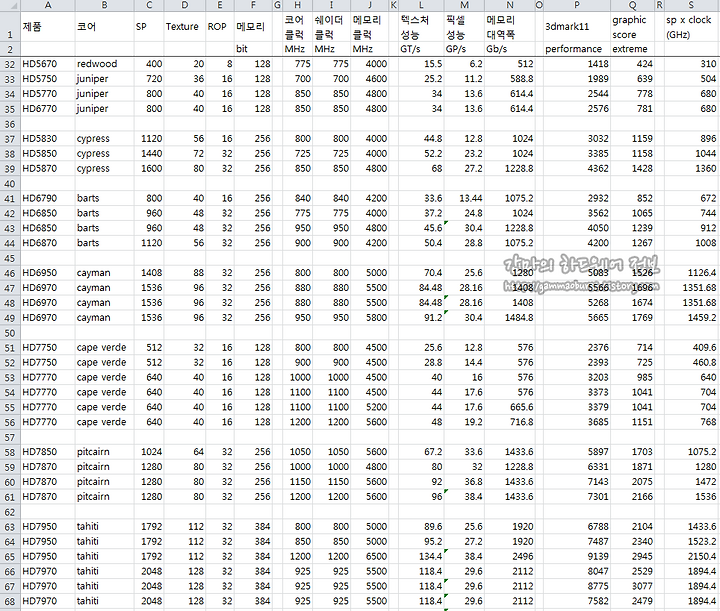Select the '3dmark11' header cell
Image resolution: width=720 pixels, height=611 pixels.
coord(577,27)
